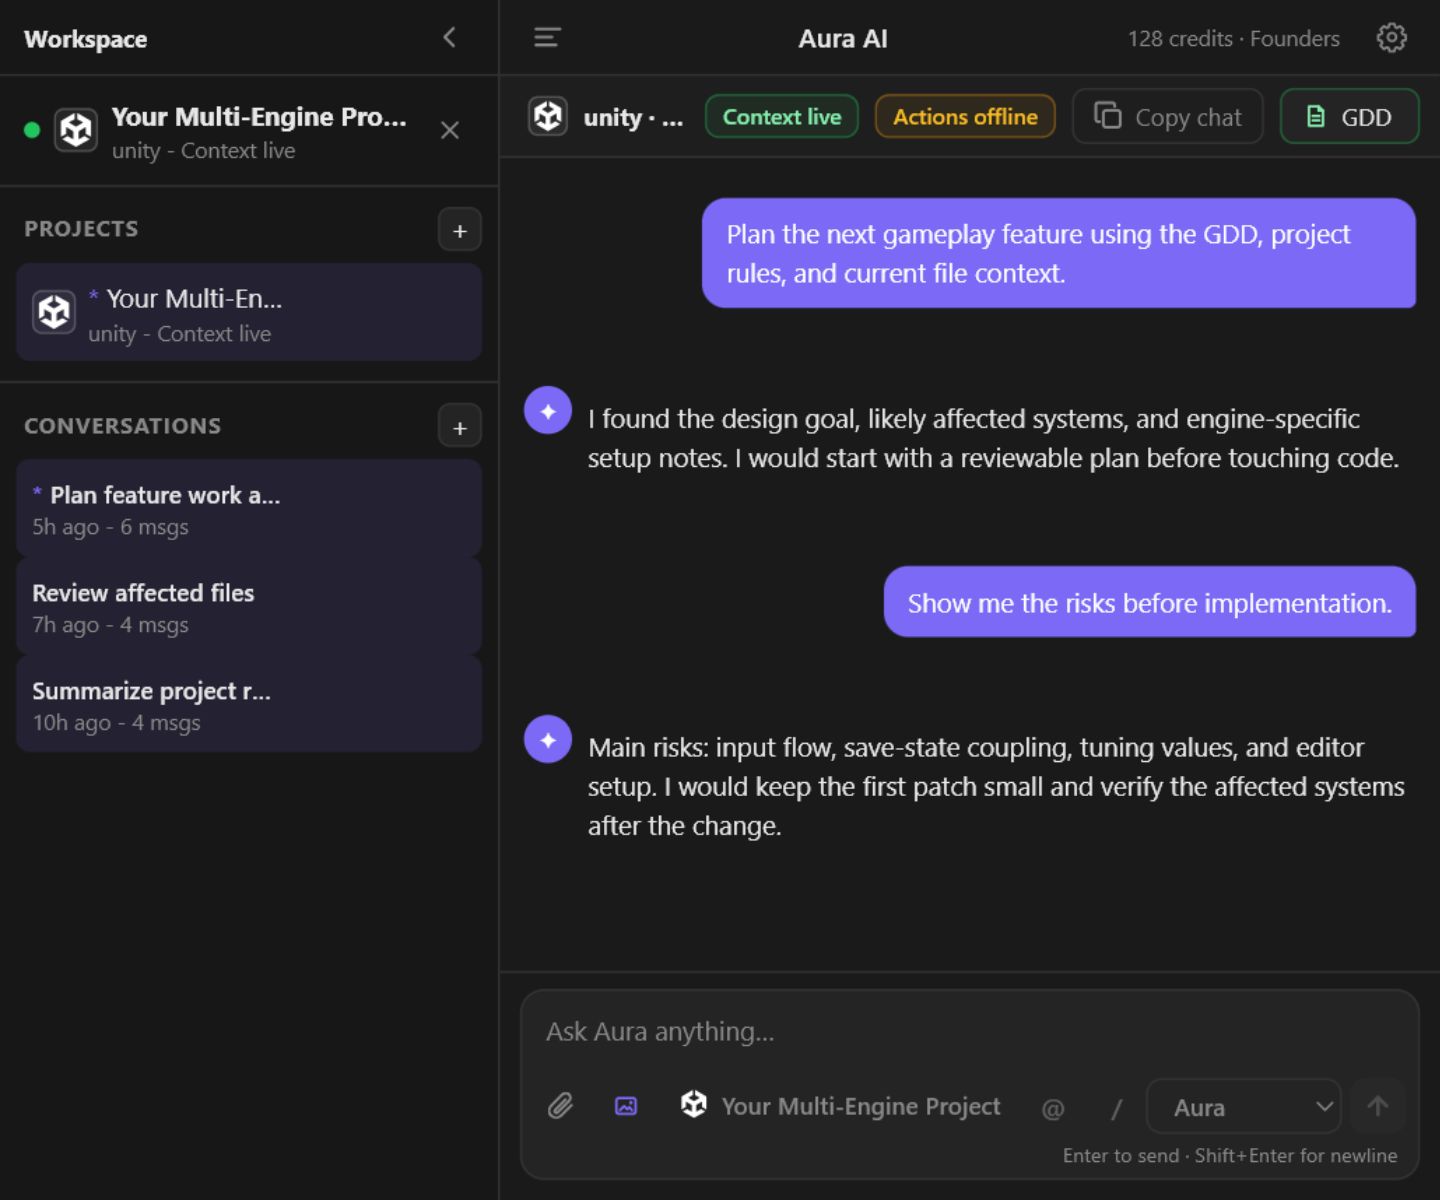
Task: Click the '10h ago - 4 msgs' timestamp
Action: (116, 723)
